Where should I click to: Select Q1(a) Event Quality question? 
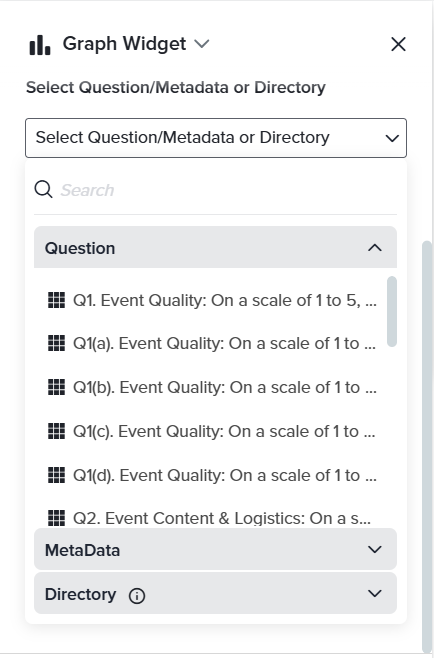(x=212, y=344)
